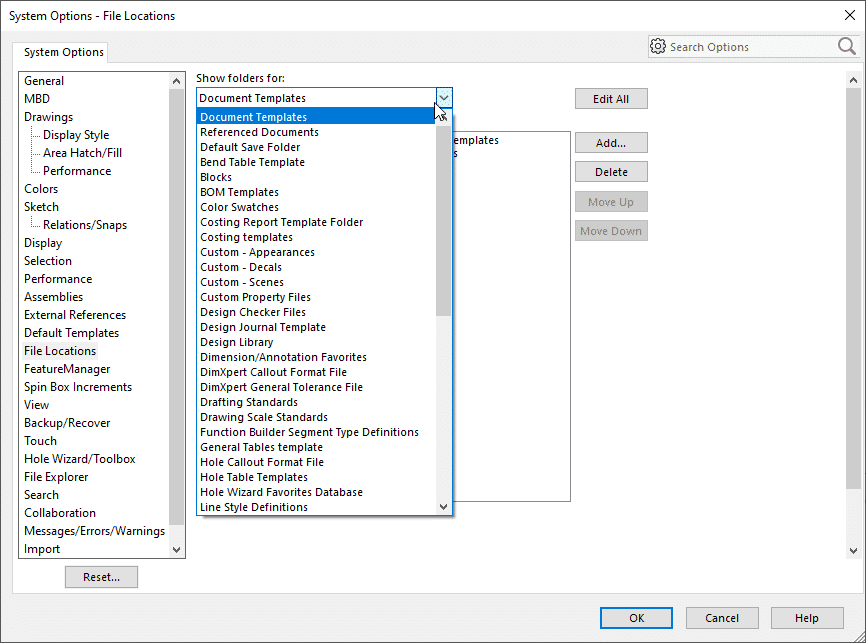
Task: Click dropdown list scroll down arrow
Action: tap(443, 507)
